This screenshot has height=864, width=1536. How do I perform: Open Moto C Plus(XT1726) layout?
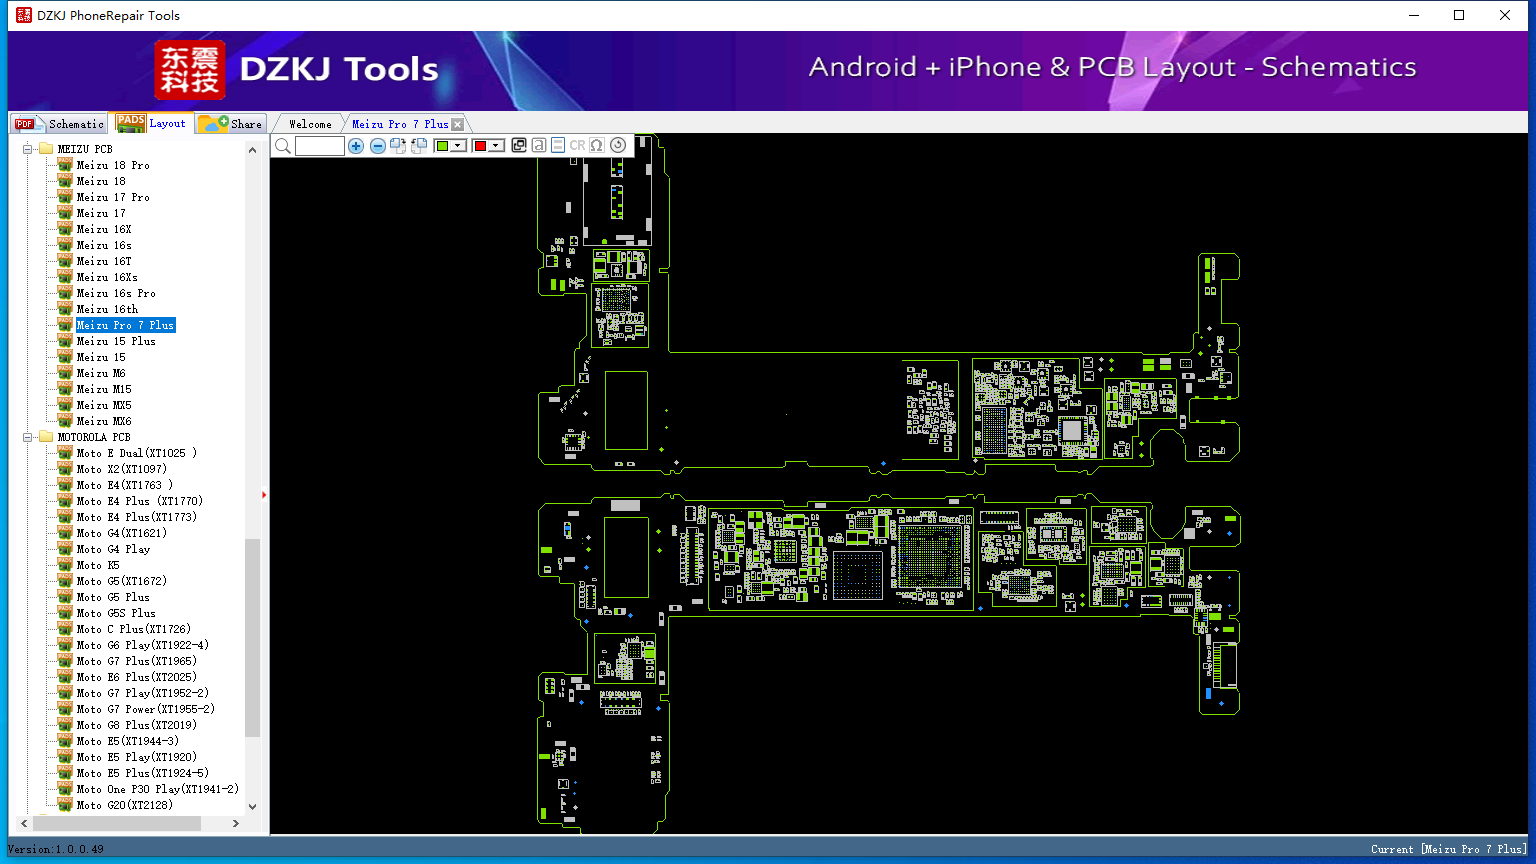[x=134, y=629]
